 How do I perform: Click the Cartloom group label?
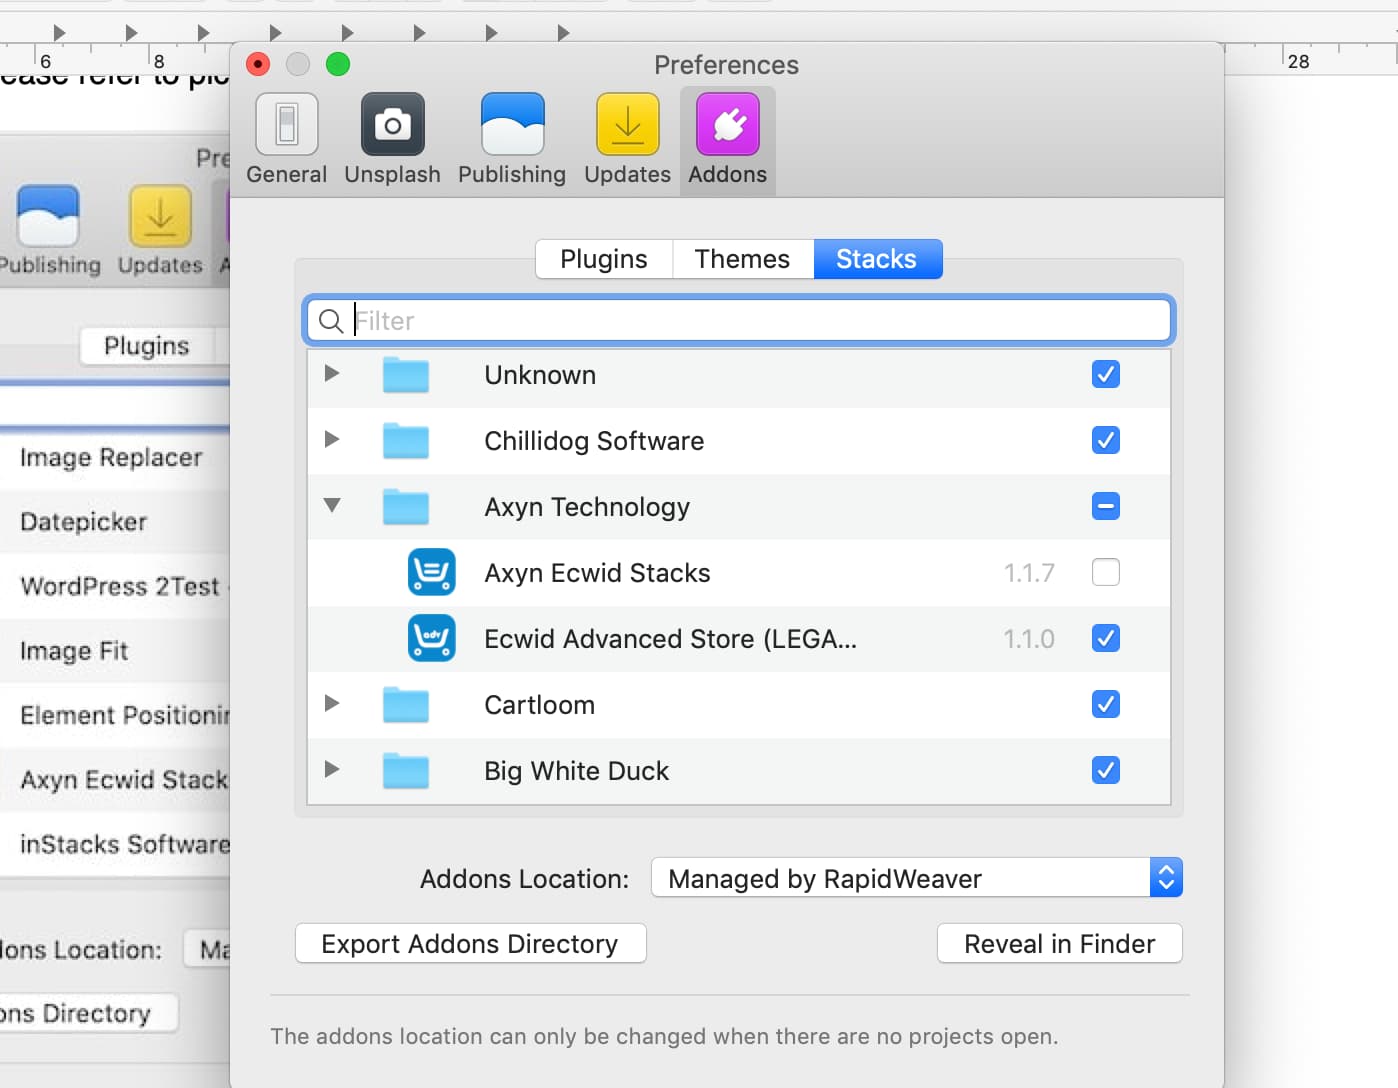540,705
